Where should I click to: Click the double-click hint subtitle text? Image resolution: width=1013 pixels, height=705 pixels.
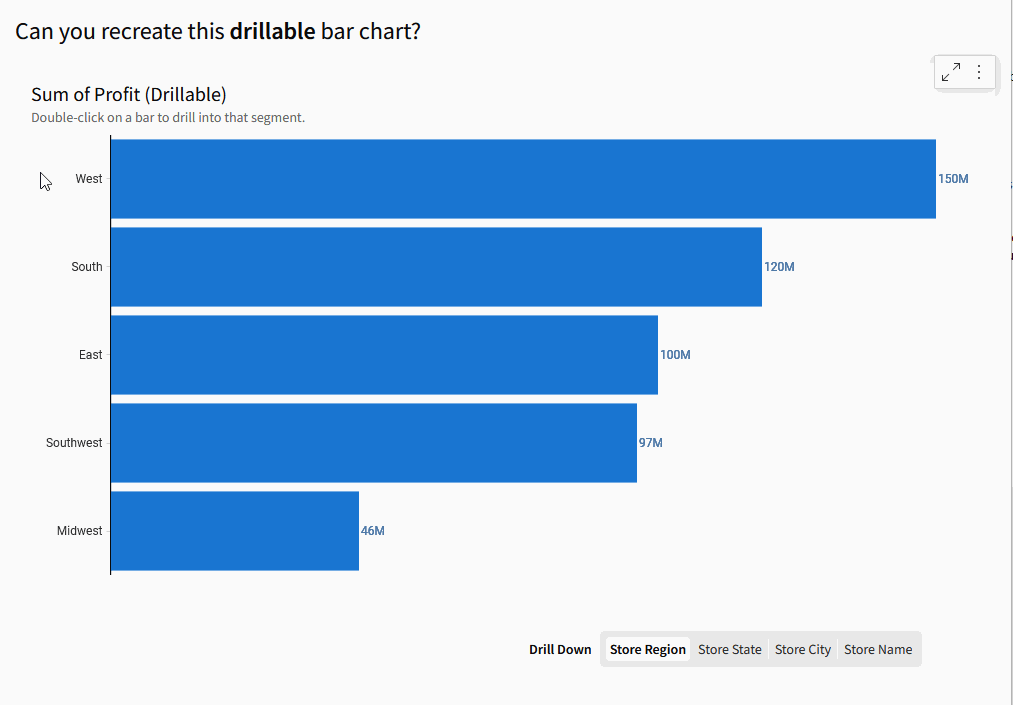tap(168, 117)
